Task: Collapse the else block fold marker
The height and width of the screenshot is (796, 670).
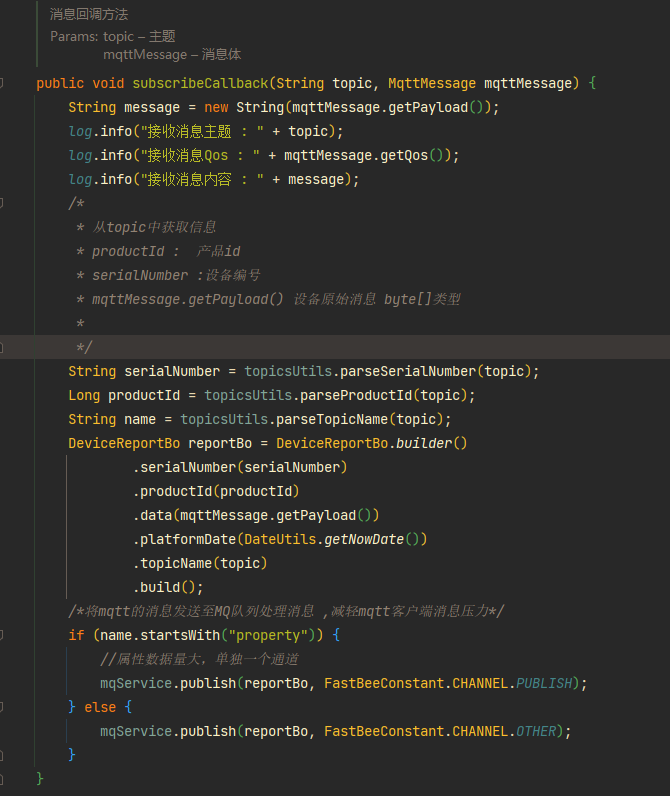Action: point(2,707)
